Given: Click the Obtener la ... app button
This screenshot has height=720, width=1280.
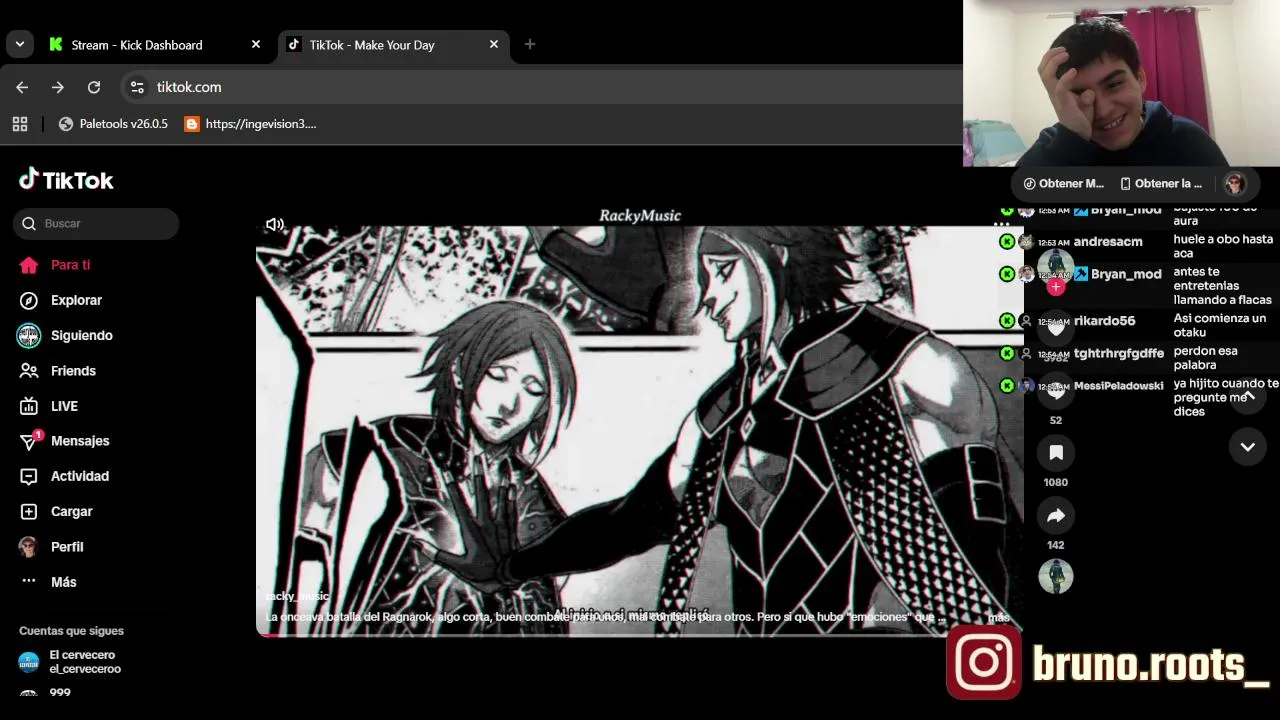Looking at the screenshot, I should [1162, 183].
